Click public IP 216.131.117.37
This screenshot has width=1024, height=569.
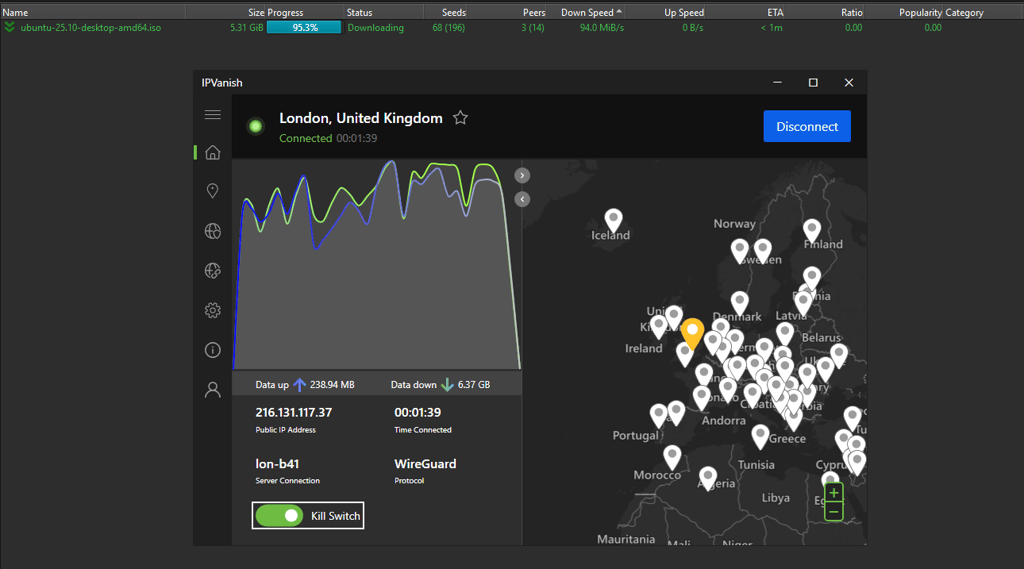[293, 412]
